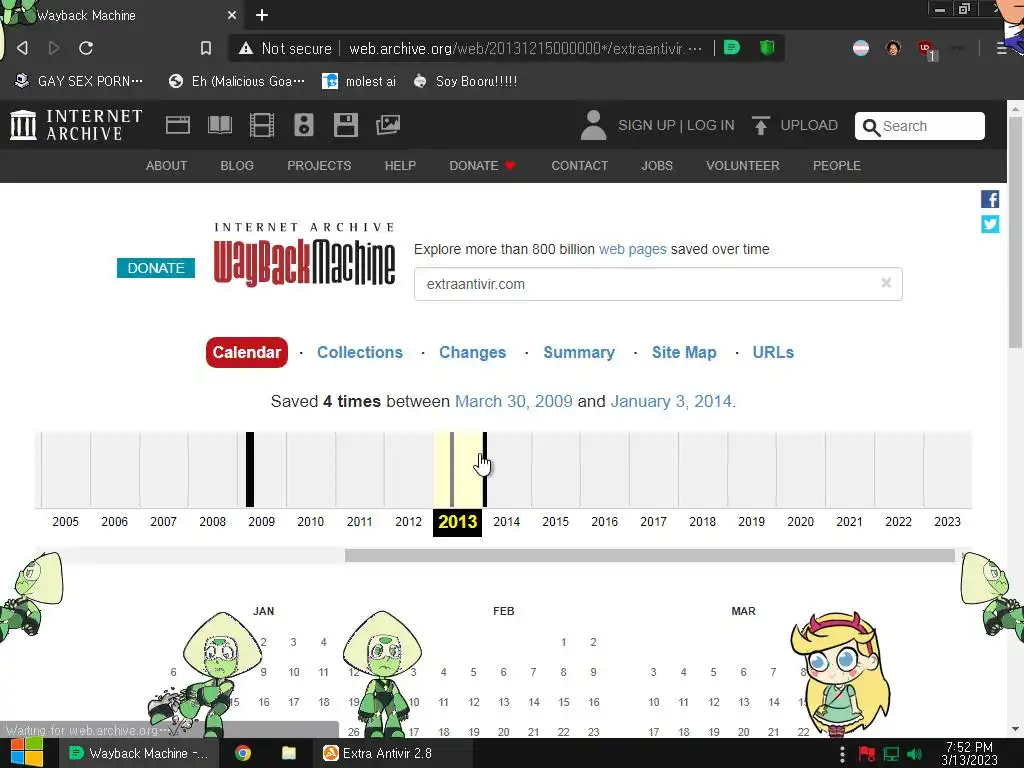Image resolution: width=1024 pixels, height=768 pixels.
Task: Click LOG IN link
Action: pyautogui.click(x=711, y=125)
